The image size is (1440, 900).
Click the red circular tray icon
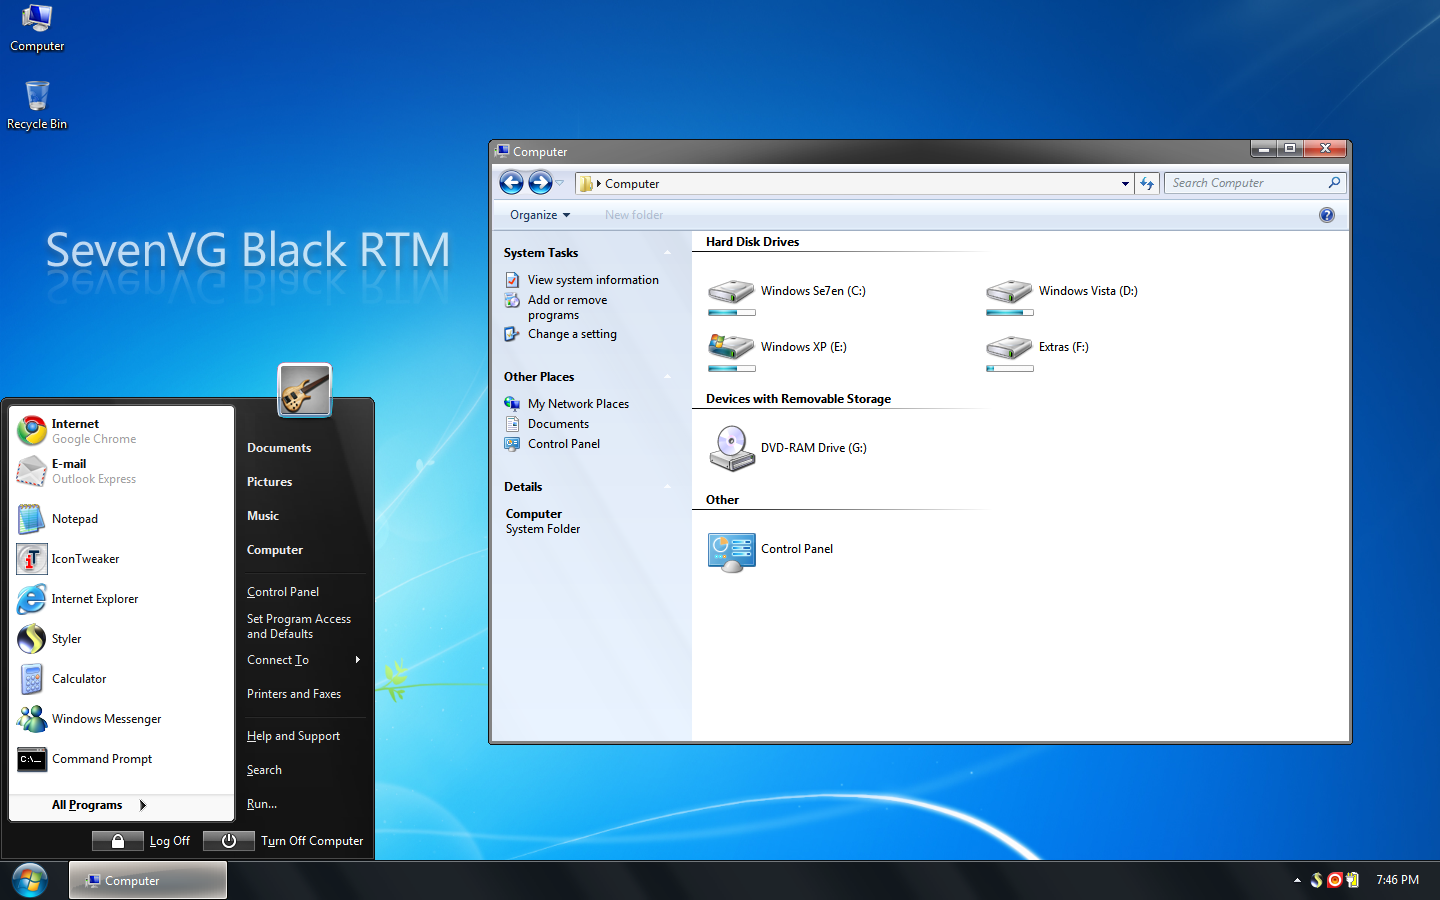tap(1335, 880)
